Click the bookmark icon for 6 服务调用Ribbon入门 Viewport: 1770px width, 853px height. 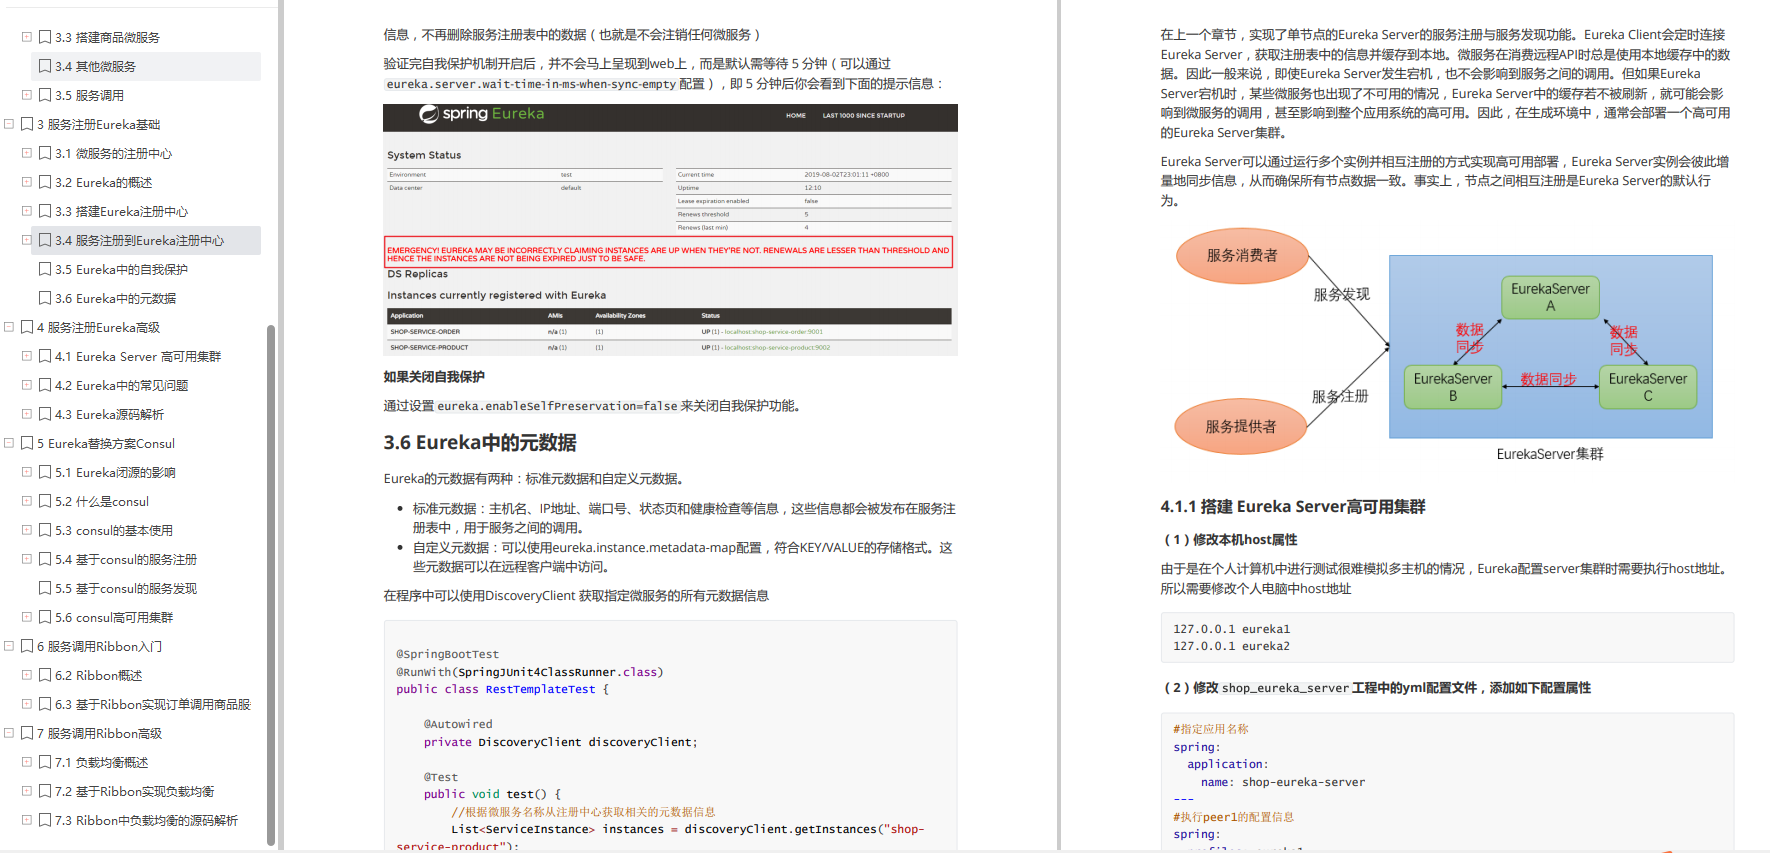[x=27, y=646]
